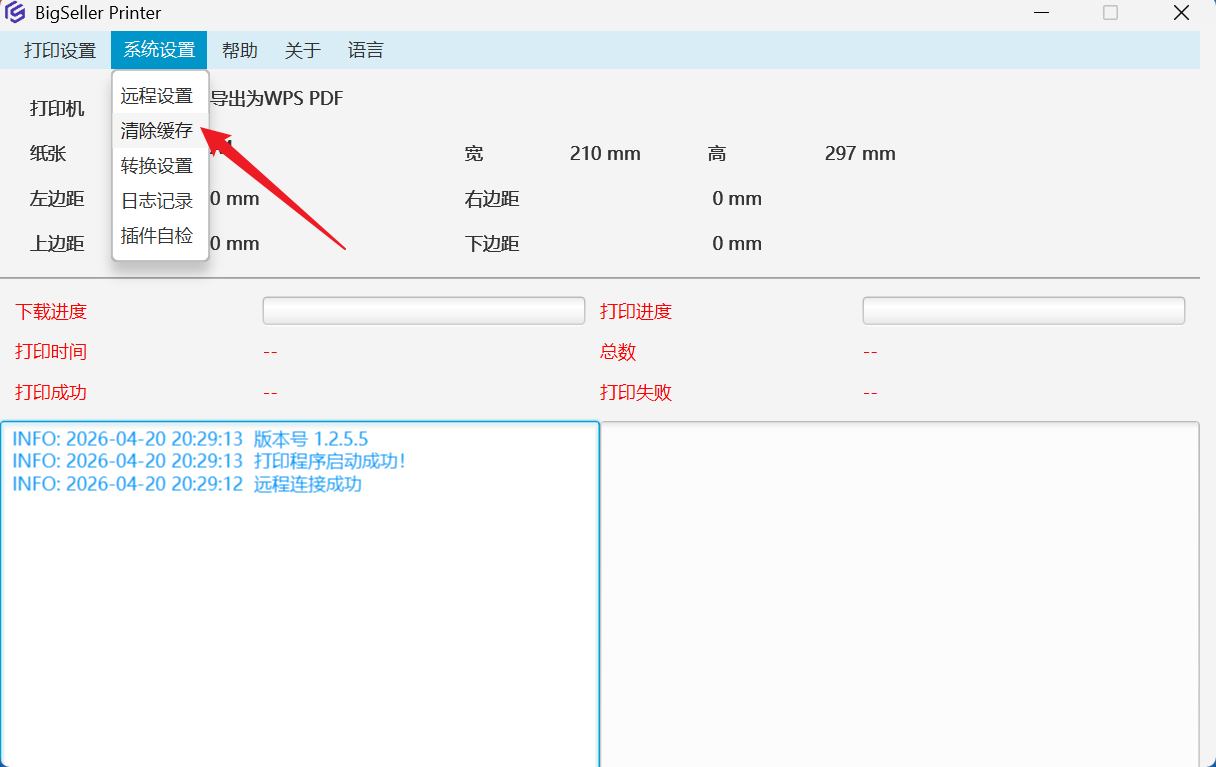Click the height value 297 mm

tap(860, 154)
